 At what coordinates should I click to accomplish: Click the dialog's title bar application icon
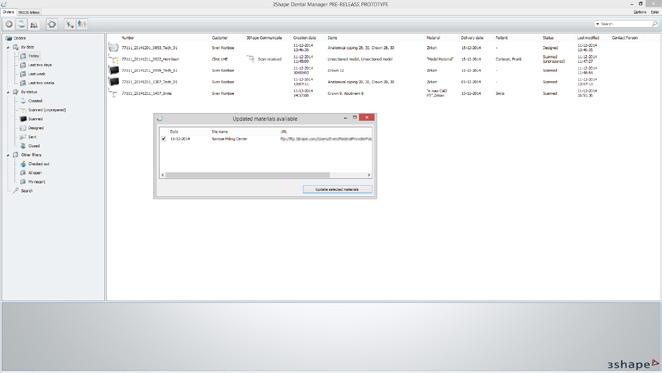coord(160,119)
